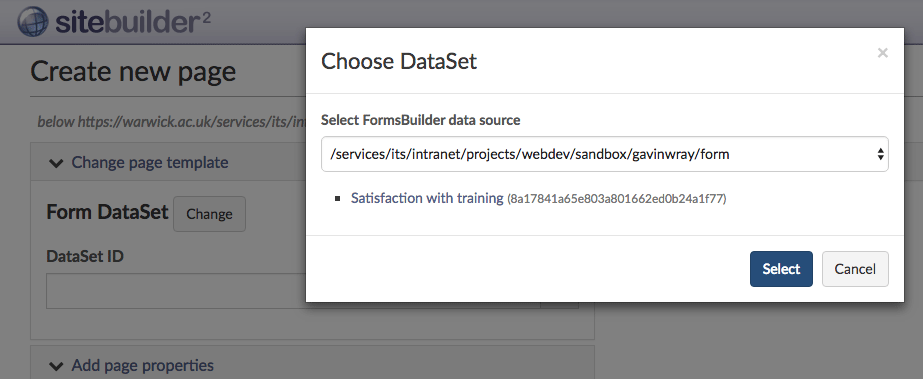The image size is (923, 379).
Task: Click the Choose DataSet dialog title
Action: coord(399,61)
